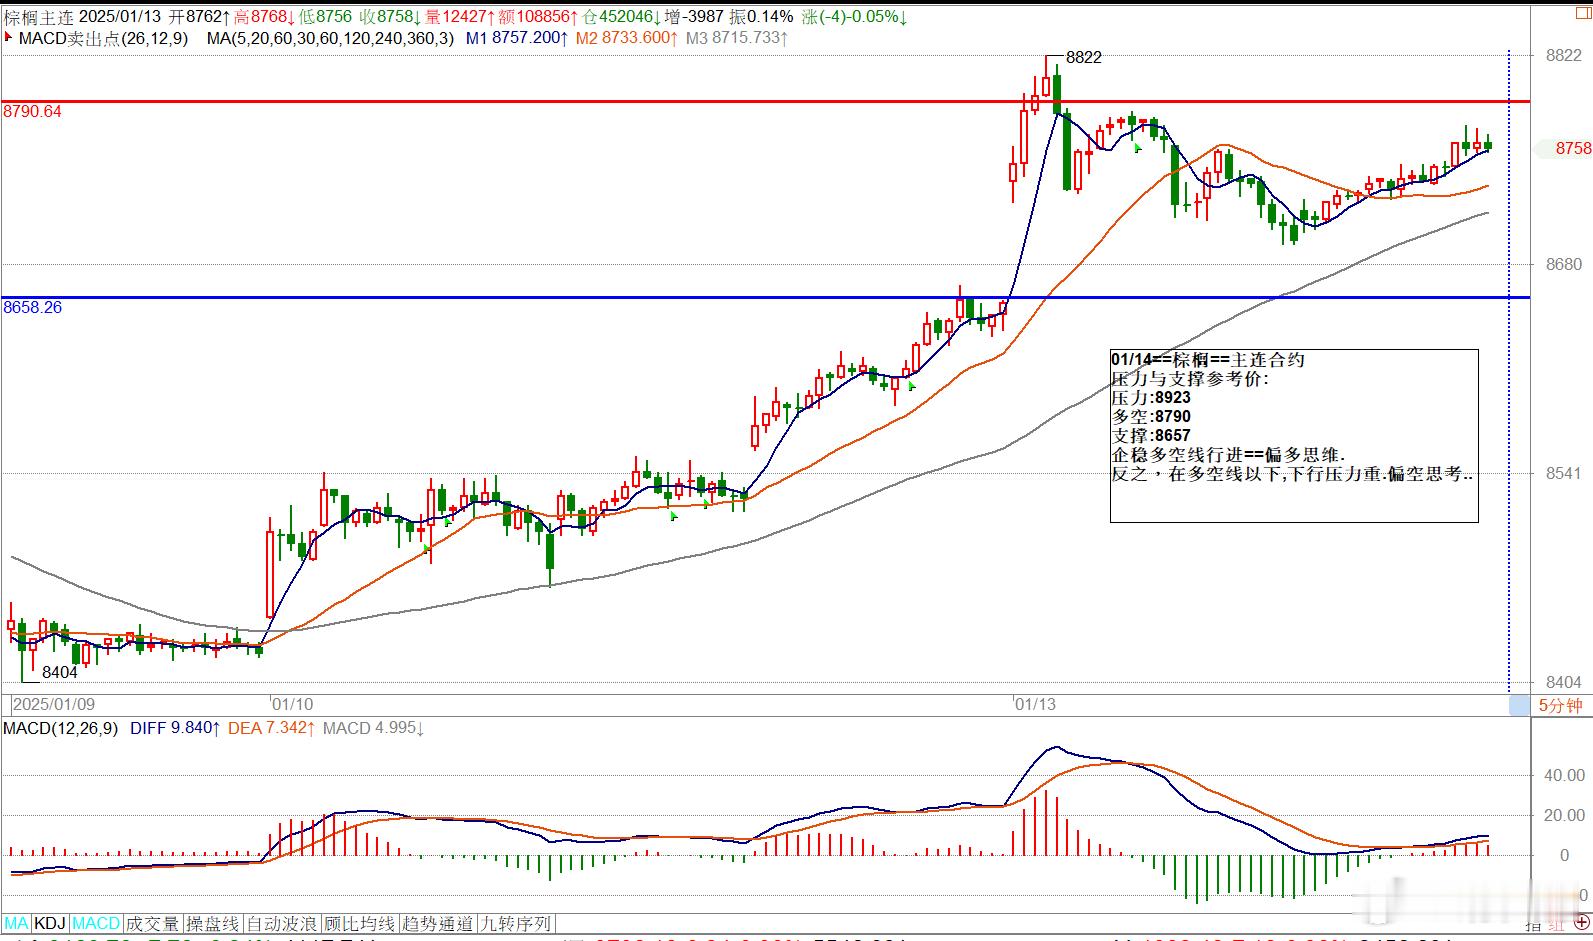Open the KDJ indicator tab

click(51, 923)
